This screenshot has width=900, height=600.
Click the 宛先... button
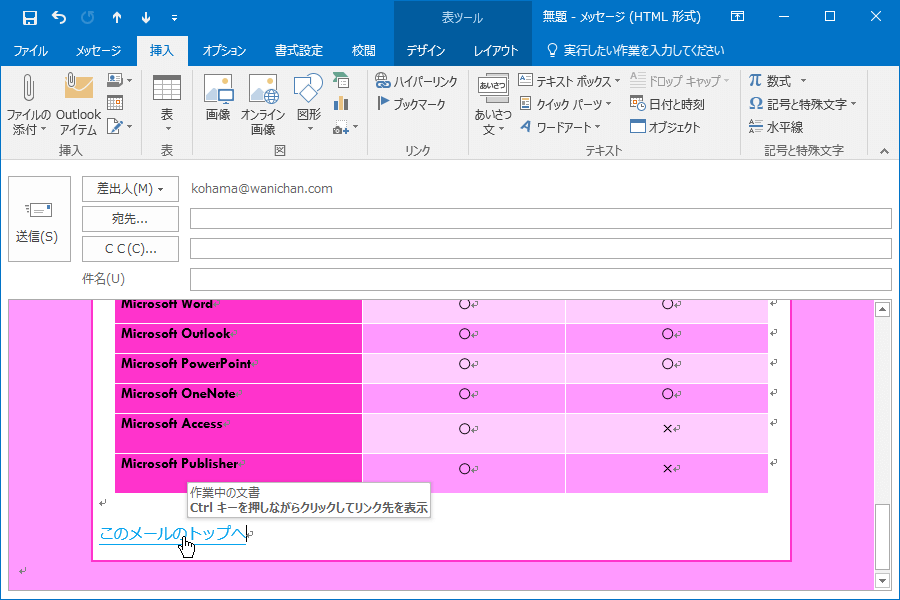130,219
